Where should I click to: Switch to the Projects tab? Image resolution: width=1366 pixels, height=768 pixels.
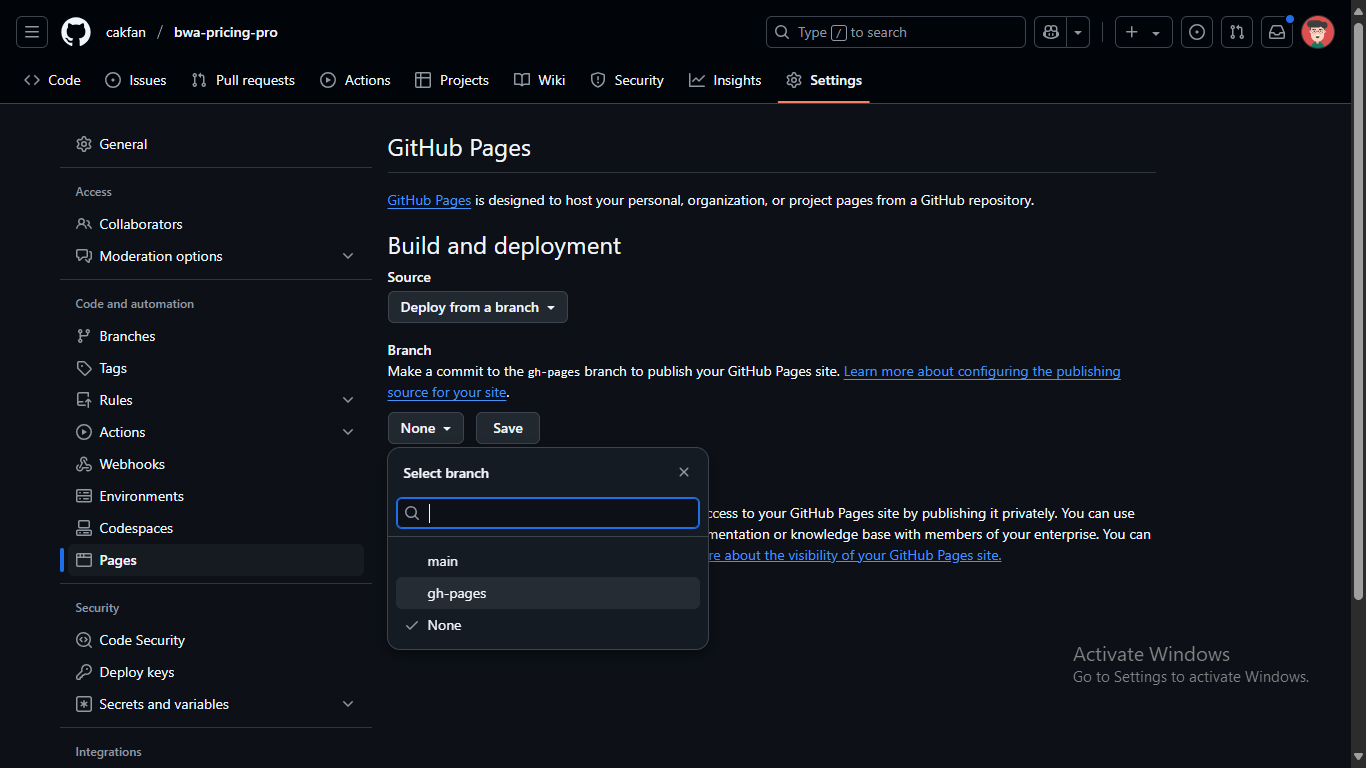click(x=452, y=80)
